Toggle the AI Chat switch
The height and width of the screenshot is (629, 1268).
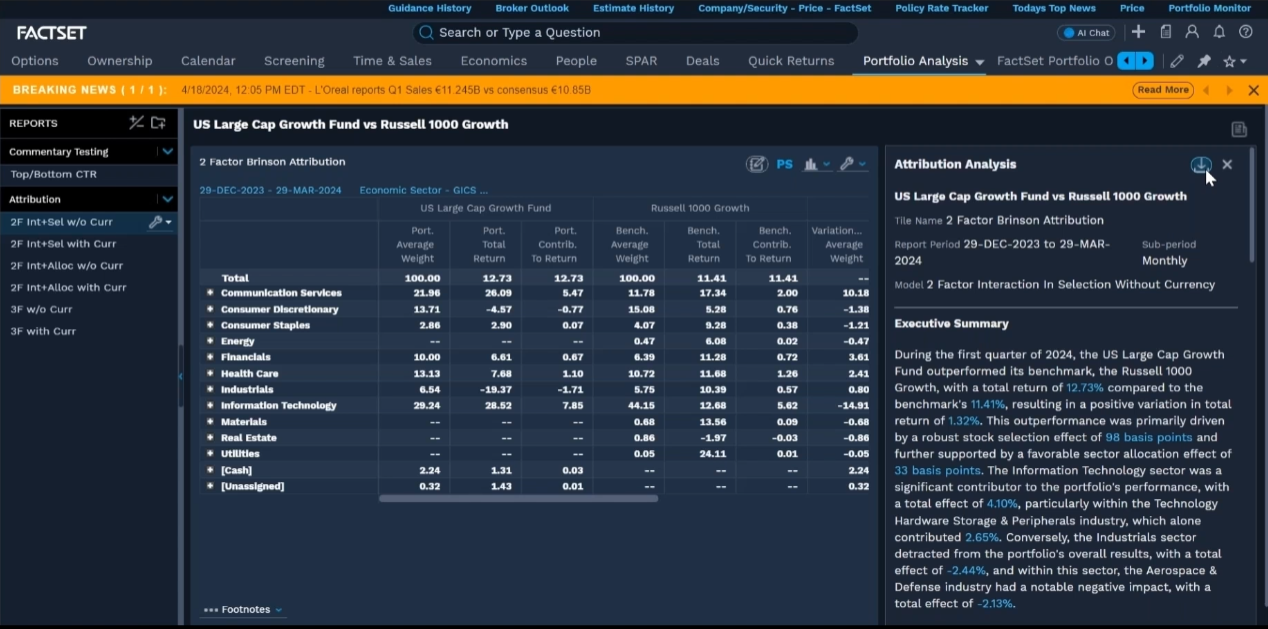1086,33
